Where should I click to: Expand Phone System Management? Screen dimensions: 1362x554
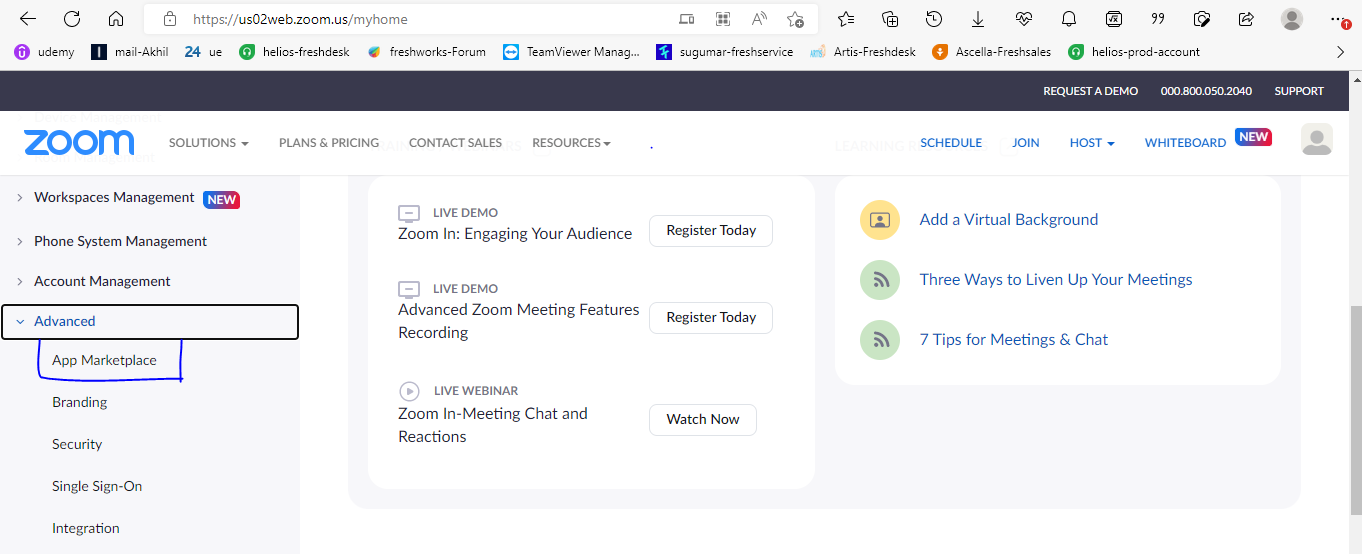click(120, 241)
